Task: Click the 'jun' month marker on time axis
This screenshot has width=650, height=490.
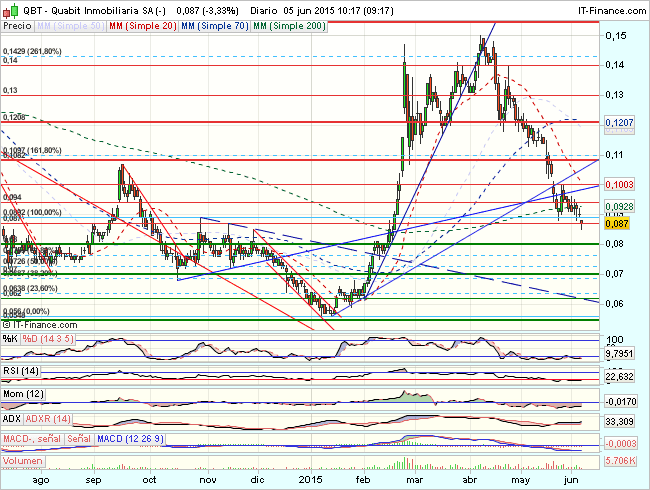Action: (571, 480)
